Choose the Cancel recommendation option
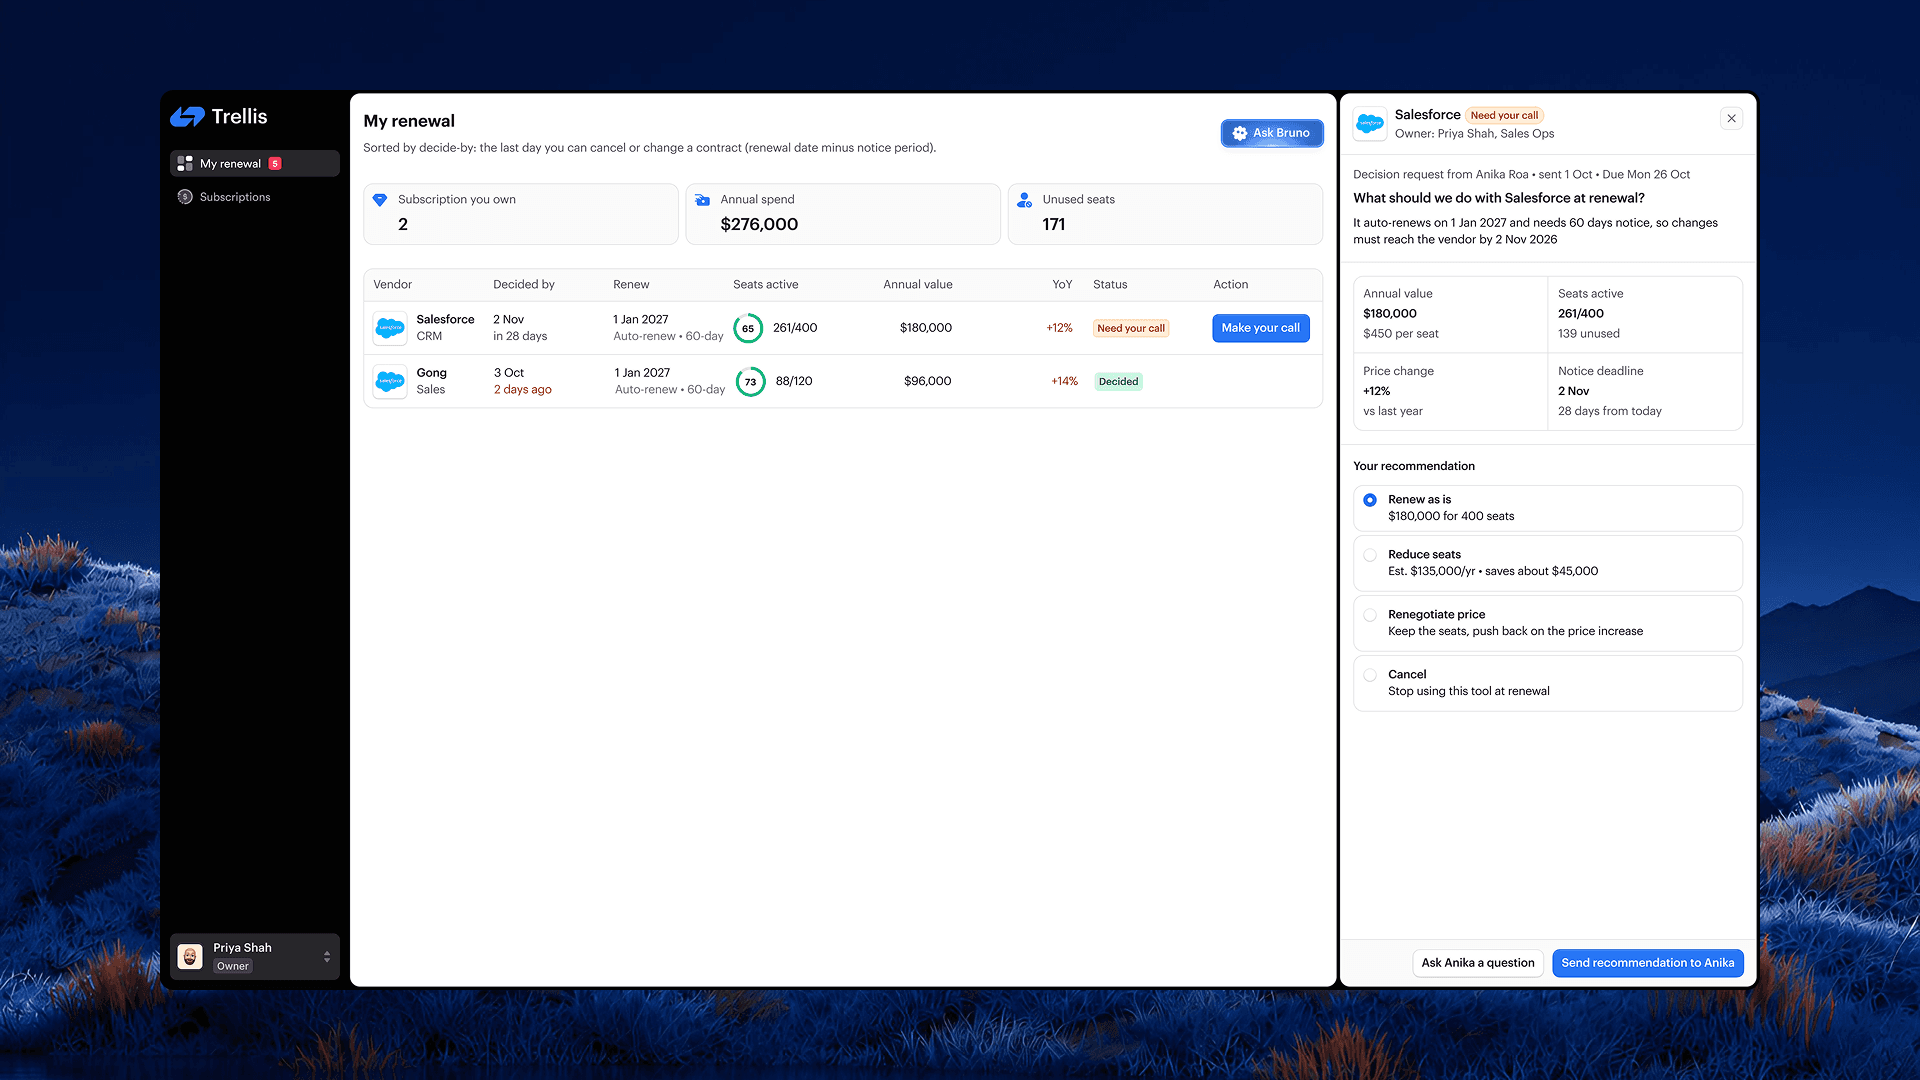1920x1080 pixels. pyautogui.click(x=1548, y=683)
